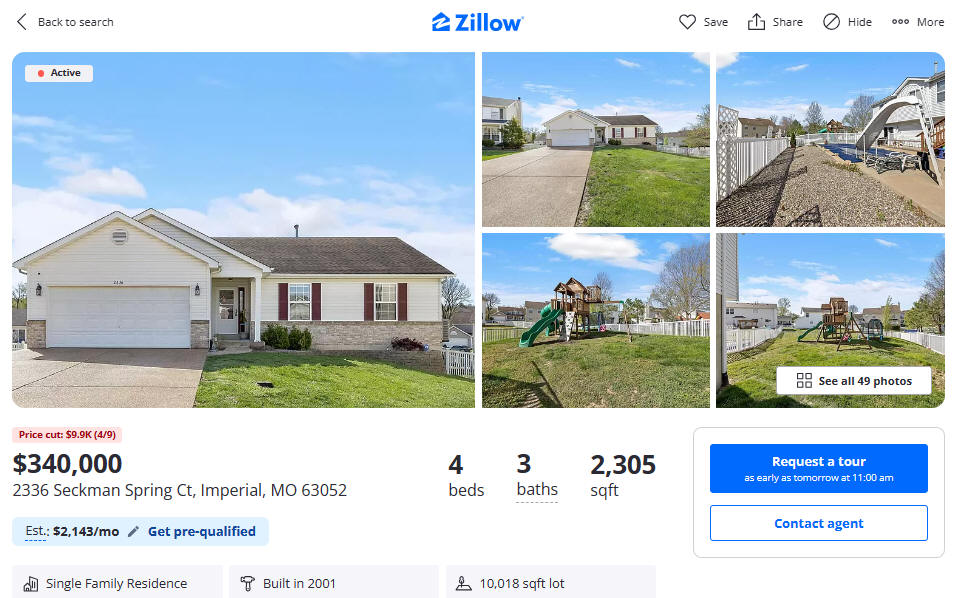Click the photo grid icon

pyautogui.click(x=804, y=381)
